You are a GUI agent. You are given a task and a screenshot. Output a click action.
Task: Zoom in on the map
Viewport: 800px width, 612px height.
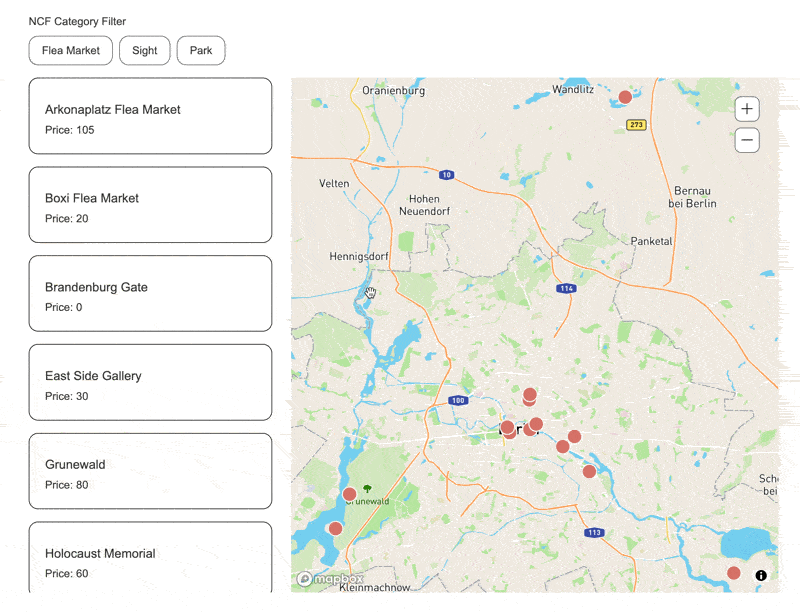coord(747,109)
